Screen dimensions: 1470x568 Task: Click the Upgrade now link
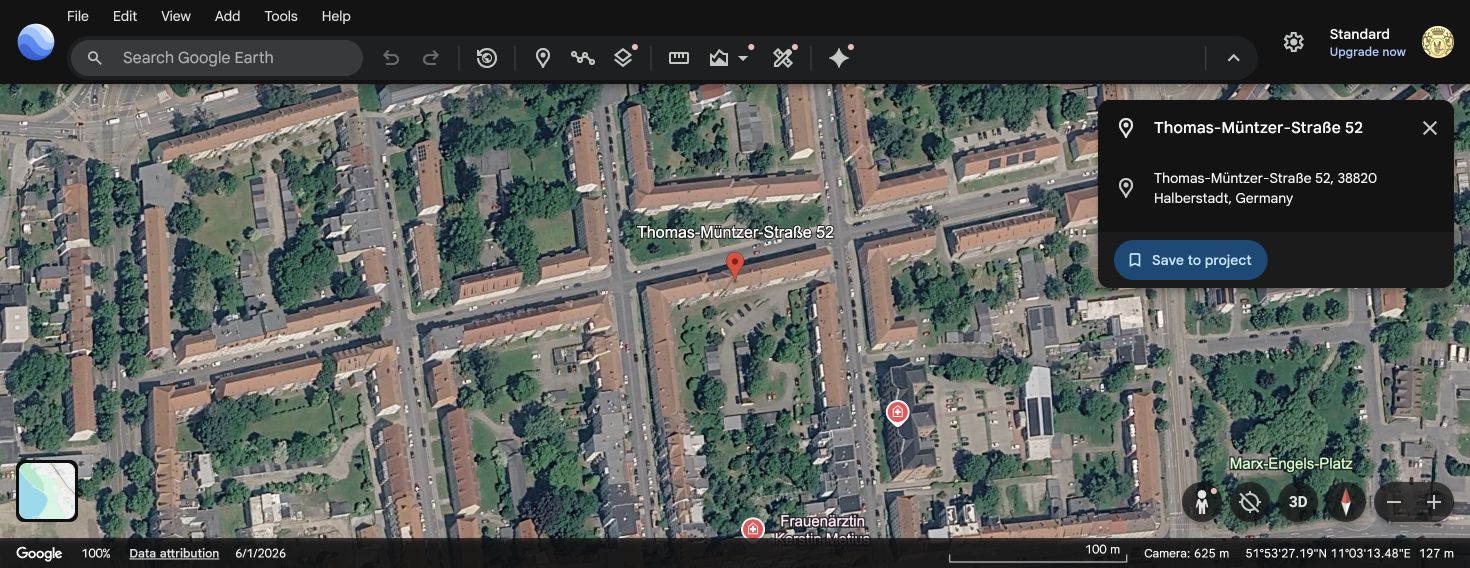(x=1367, y=52)
